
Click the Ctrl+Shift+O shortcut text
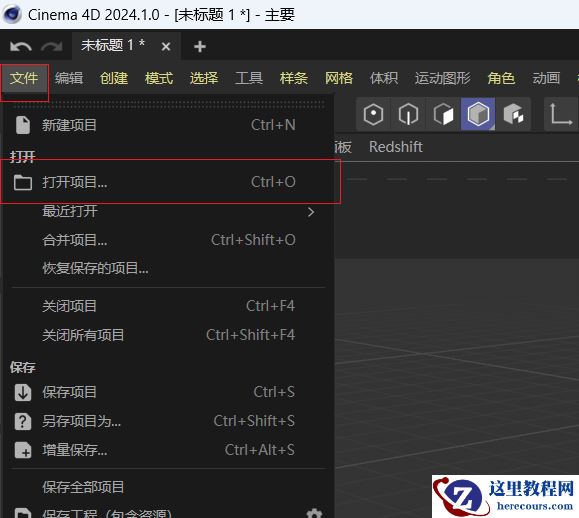253,240
